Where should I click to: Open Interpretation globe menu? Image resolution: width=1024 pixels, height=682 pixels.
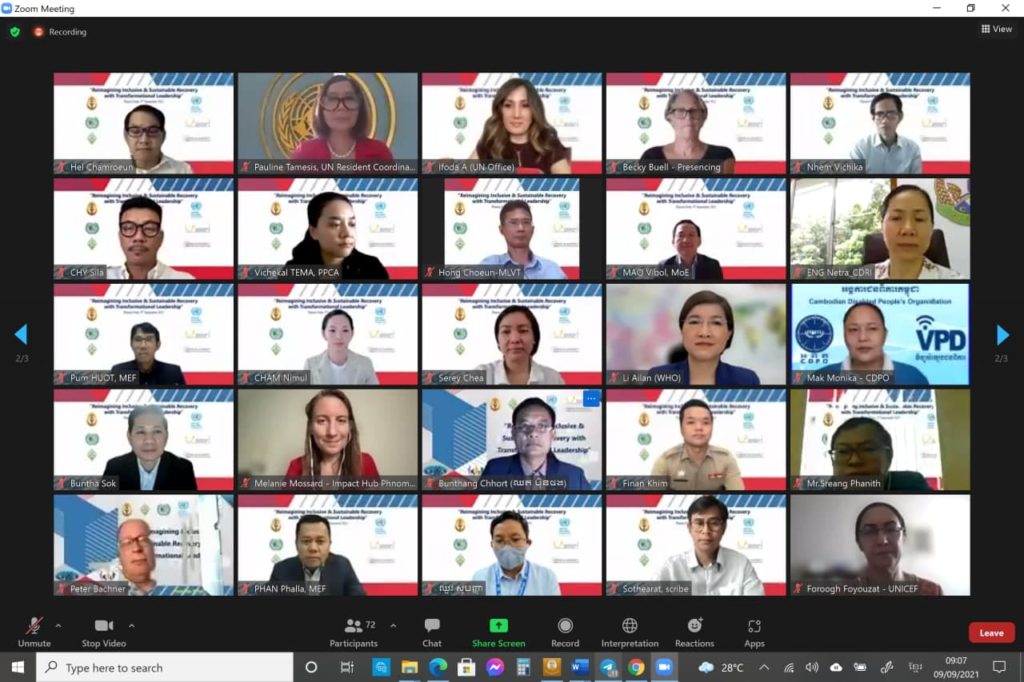pyautogui.click(x=630, y=632)
